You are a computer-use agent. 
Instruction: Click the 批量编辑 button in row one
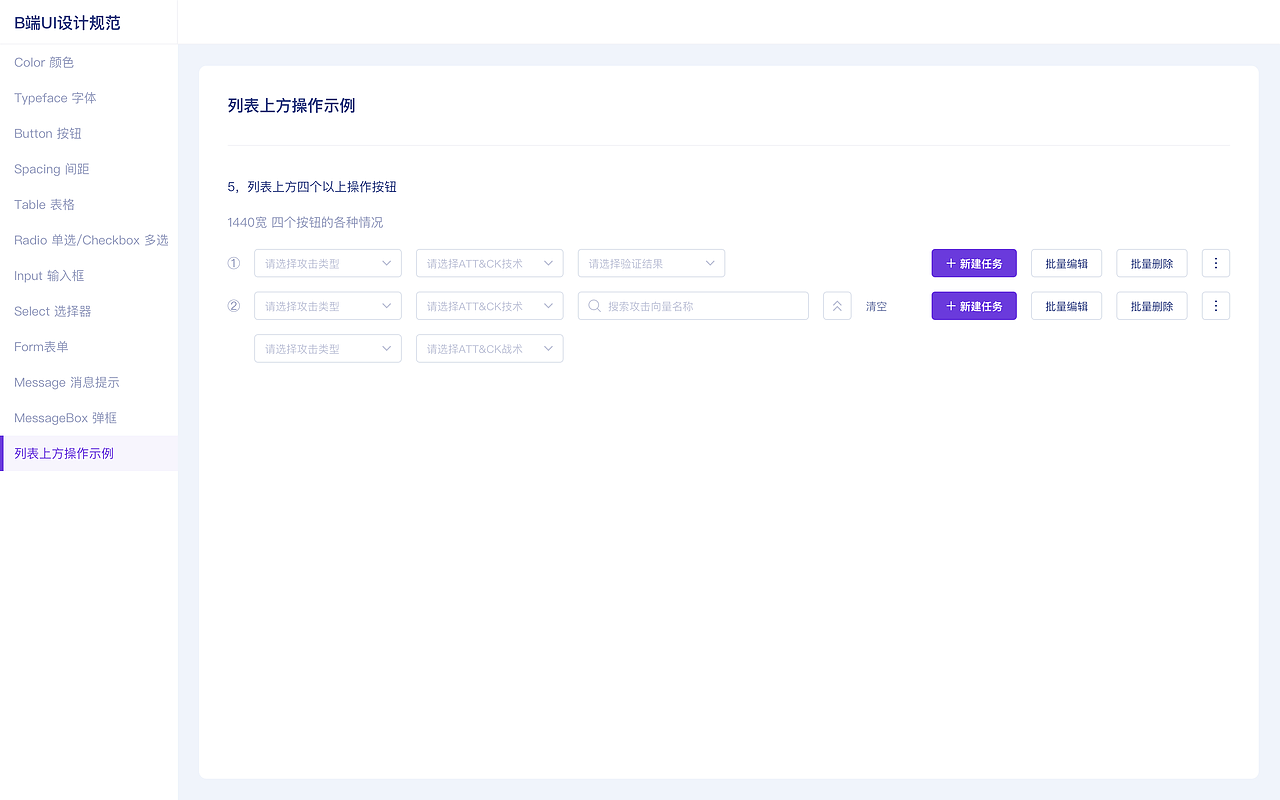1066,263
